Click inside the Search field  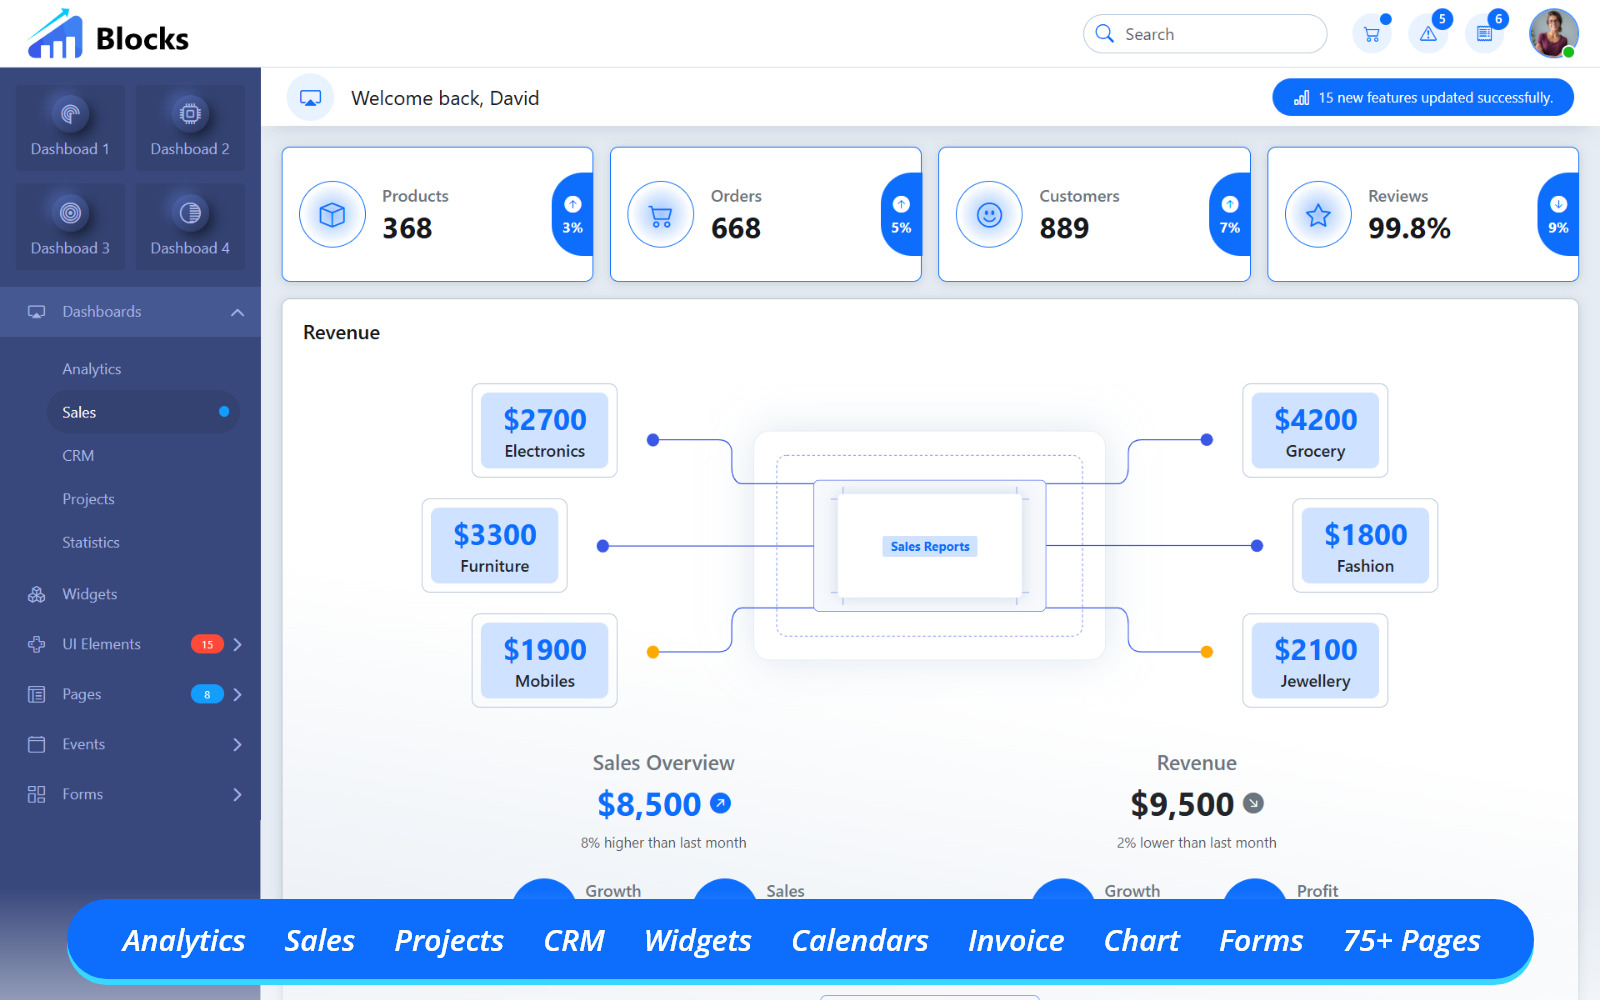tap(1205, 33)
